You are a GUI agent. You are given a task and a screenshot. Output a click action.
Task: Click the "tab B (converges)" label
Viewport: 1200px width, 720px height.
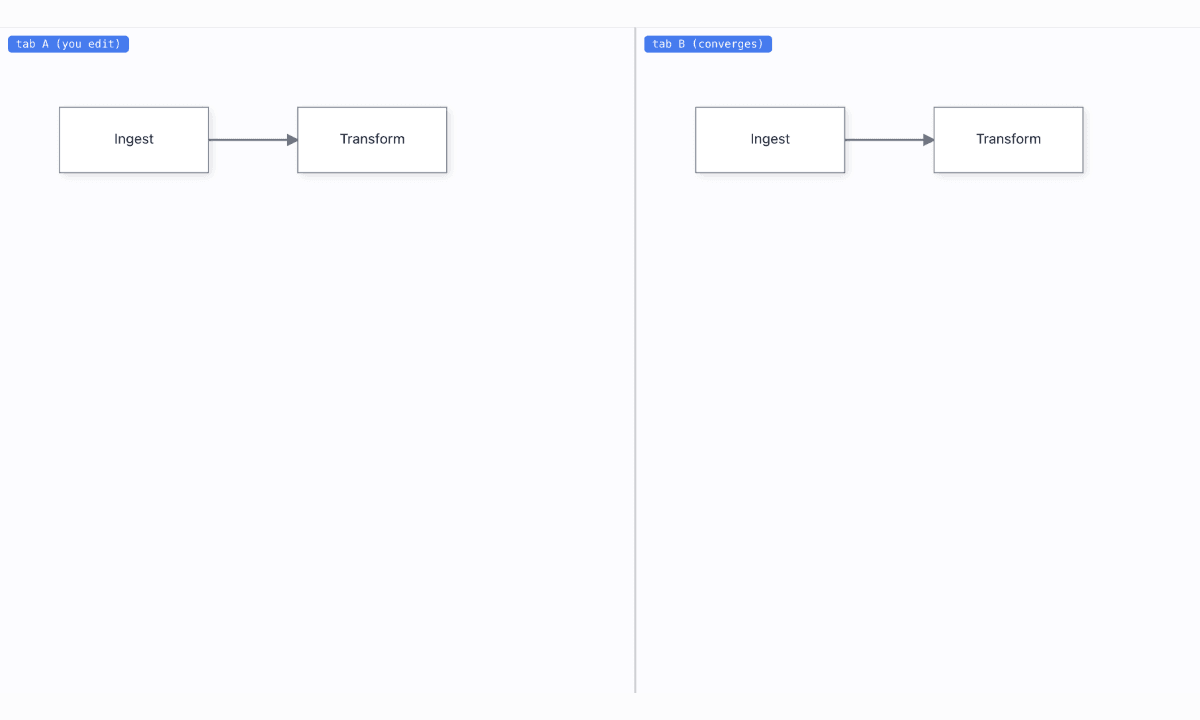708,44
